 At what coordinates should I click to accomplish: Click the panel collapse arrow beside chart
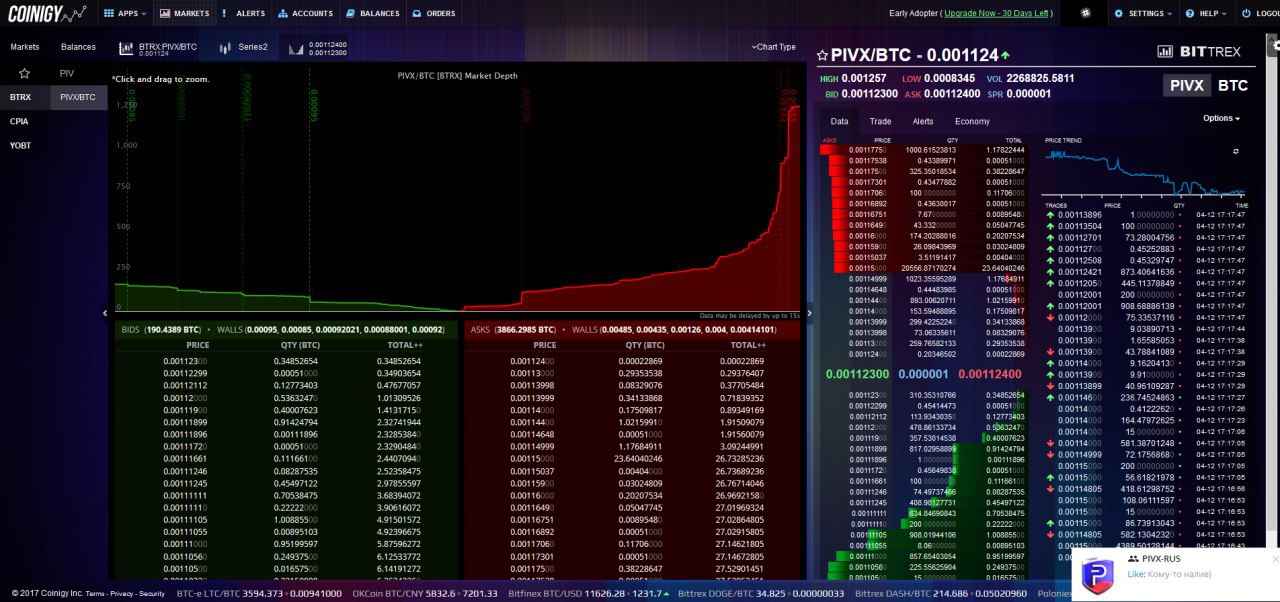[x=810, y=313]
